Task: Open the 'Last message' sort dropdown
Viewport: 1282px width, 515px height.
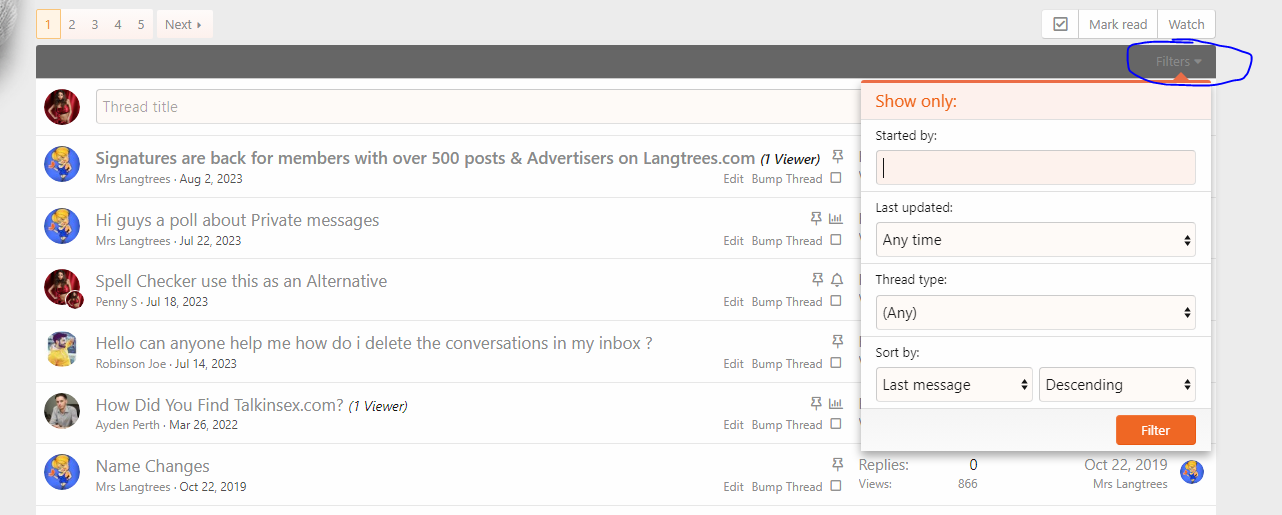Action: 954,385
